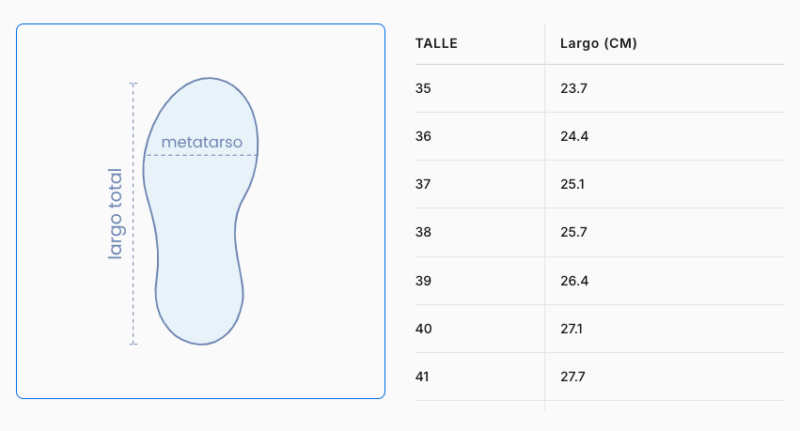Click the 23.7 length value
Image resolution: width=800 pixels, height=431 pixels.
[573, 88]
